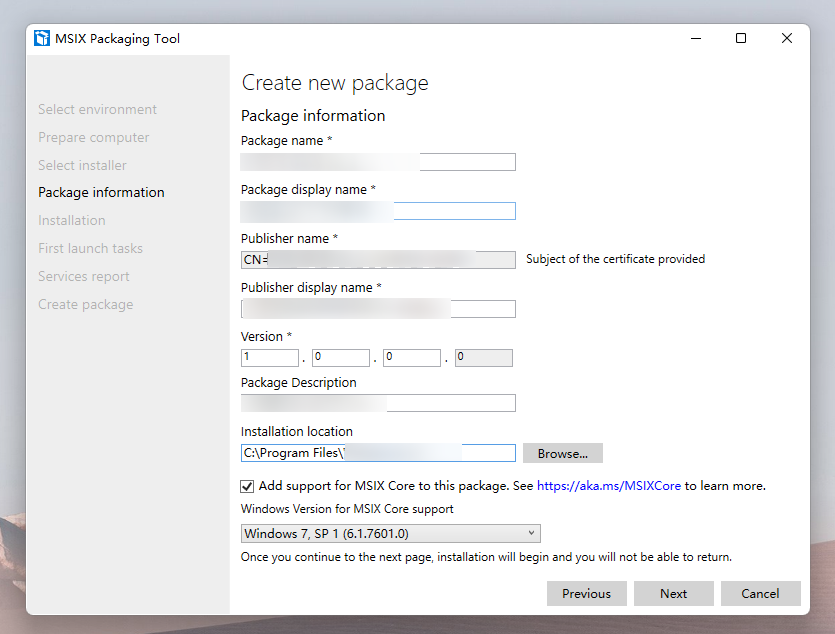Viewport: 835px width, 634px height.
Task: Click the Publisher display name field
Action: (378, 309)
